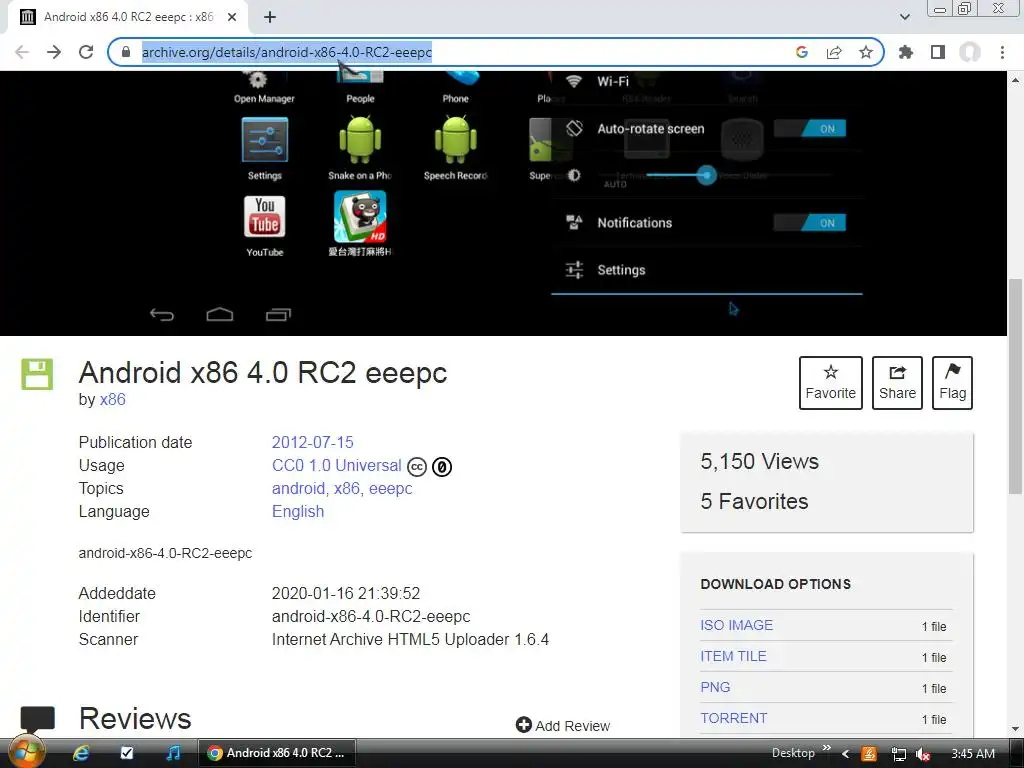This screenshot has width=1024, height=768.
Task: Open Google icon in address bar
Action: 802,52
